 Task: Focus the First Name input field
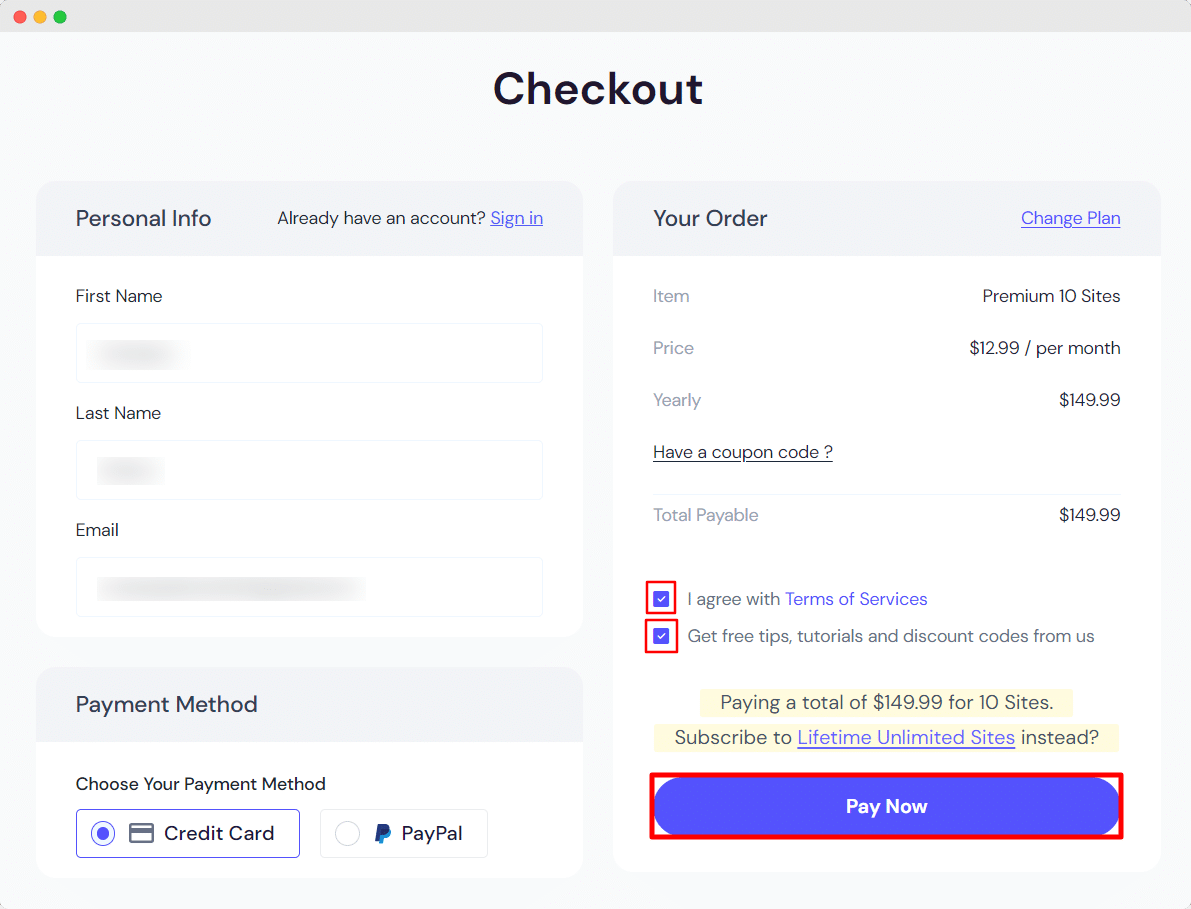click(309, 353)
